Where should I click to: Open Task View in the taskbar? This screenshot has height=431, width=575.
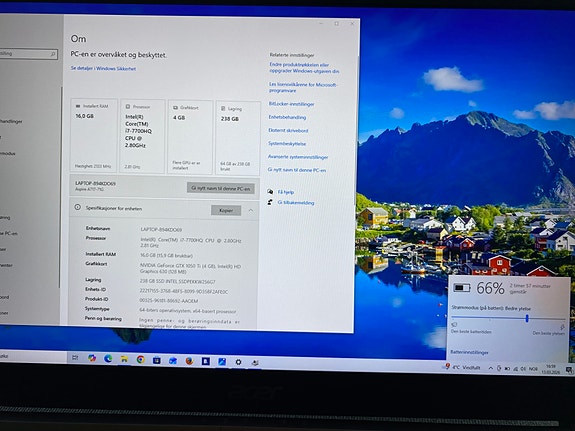(x=75, y=357)
